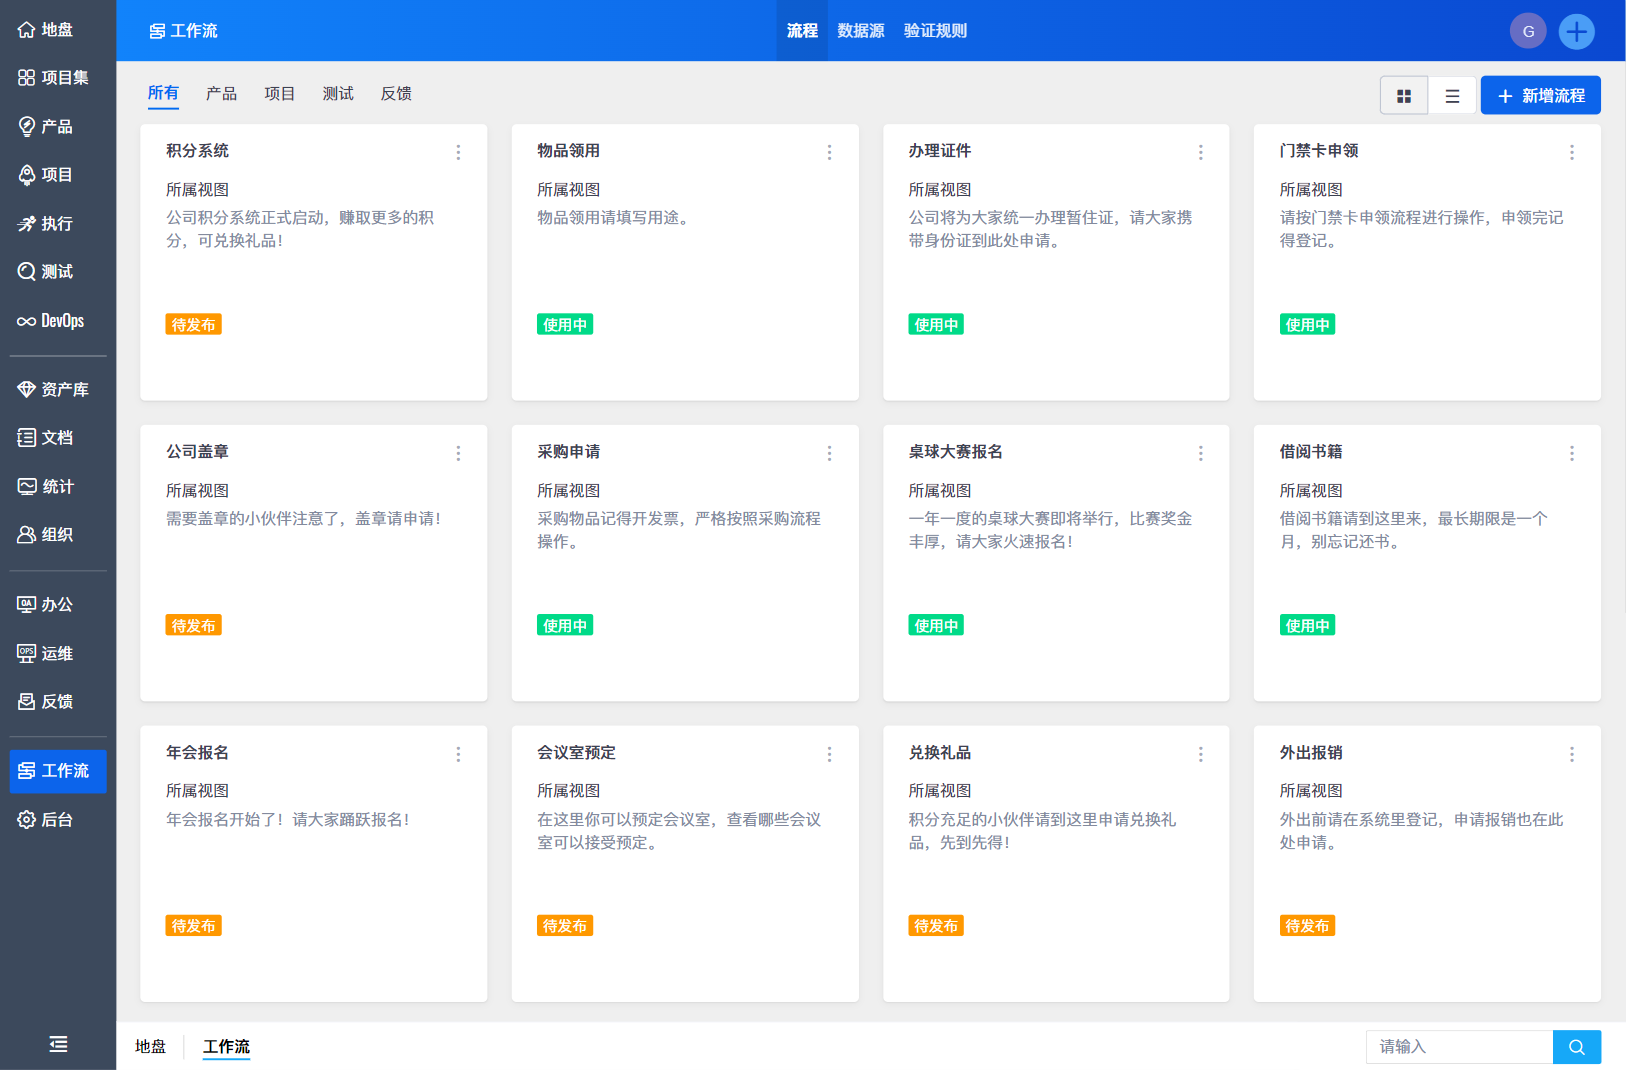Open 测试 in the left sidebar
The height and width of the screenshot is (1070, 1626).
click(45, 272)
